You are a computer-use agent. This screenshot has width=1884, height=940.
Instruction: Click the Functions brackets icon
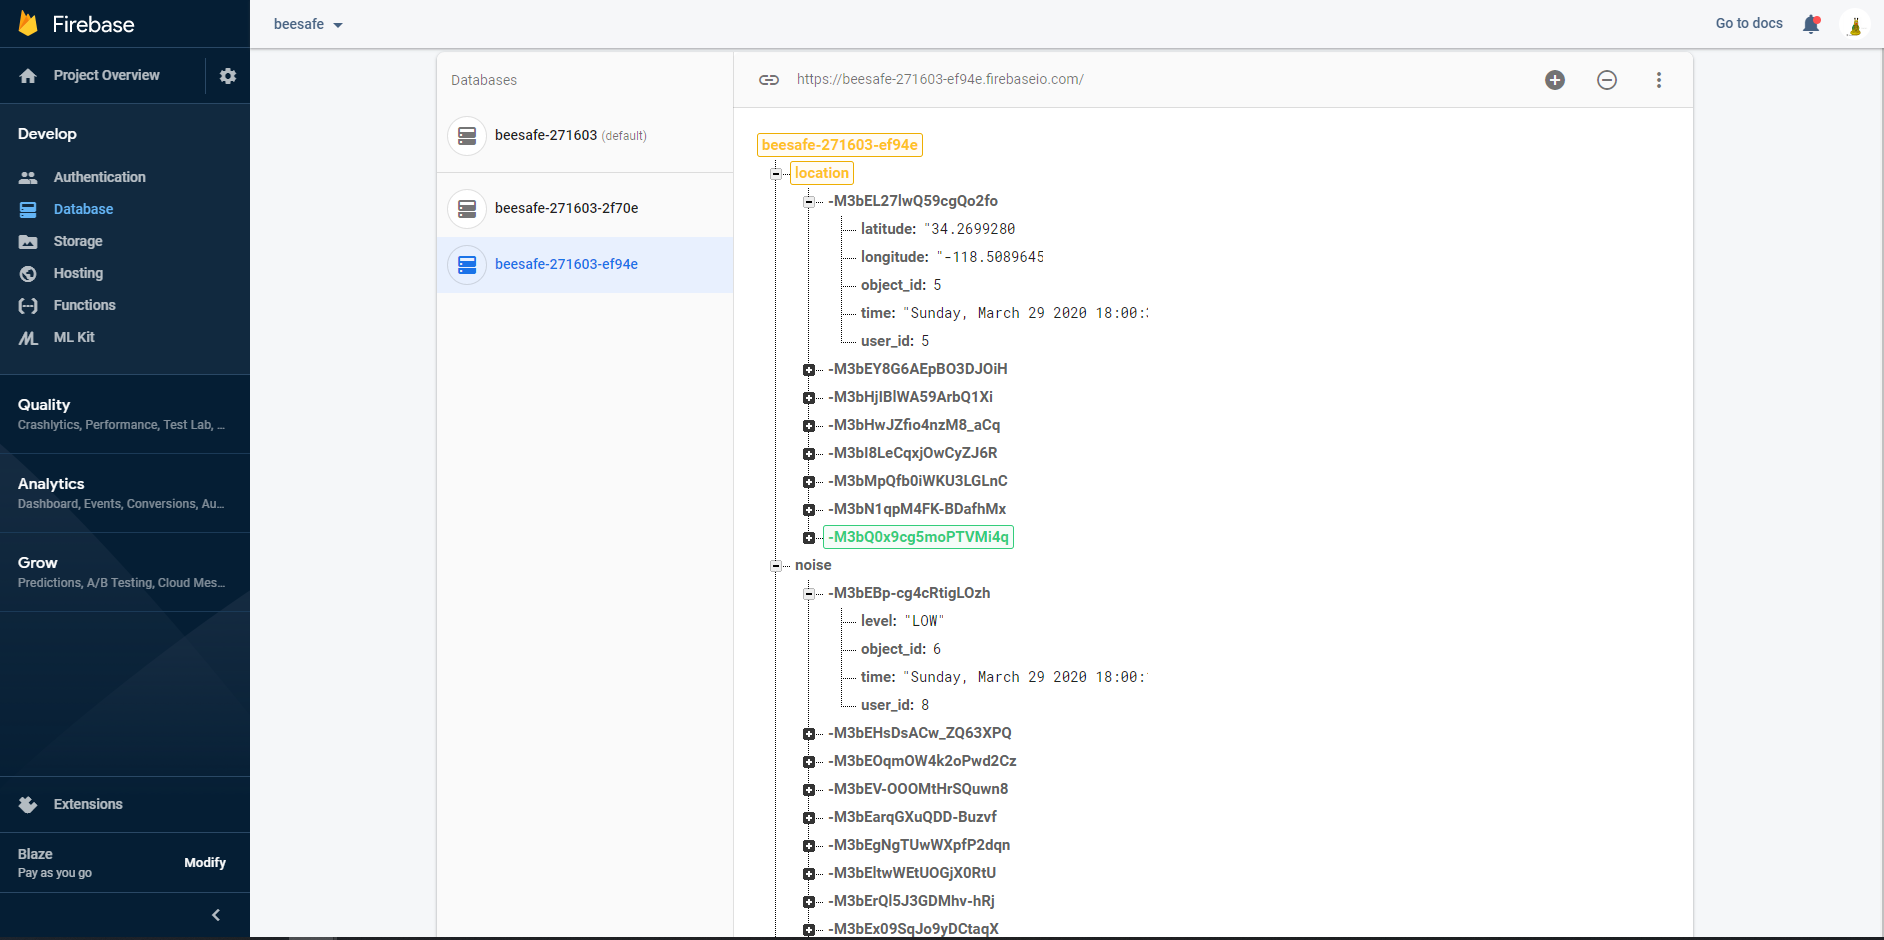pyautogui.click(x=28, y=305)
